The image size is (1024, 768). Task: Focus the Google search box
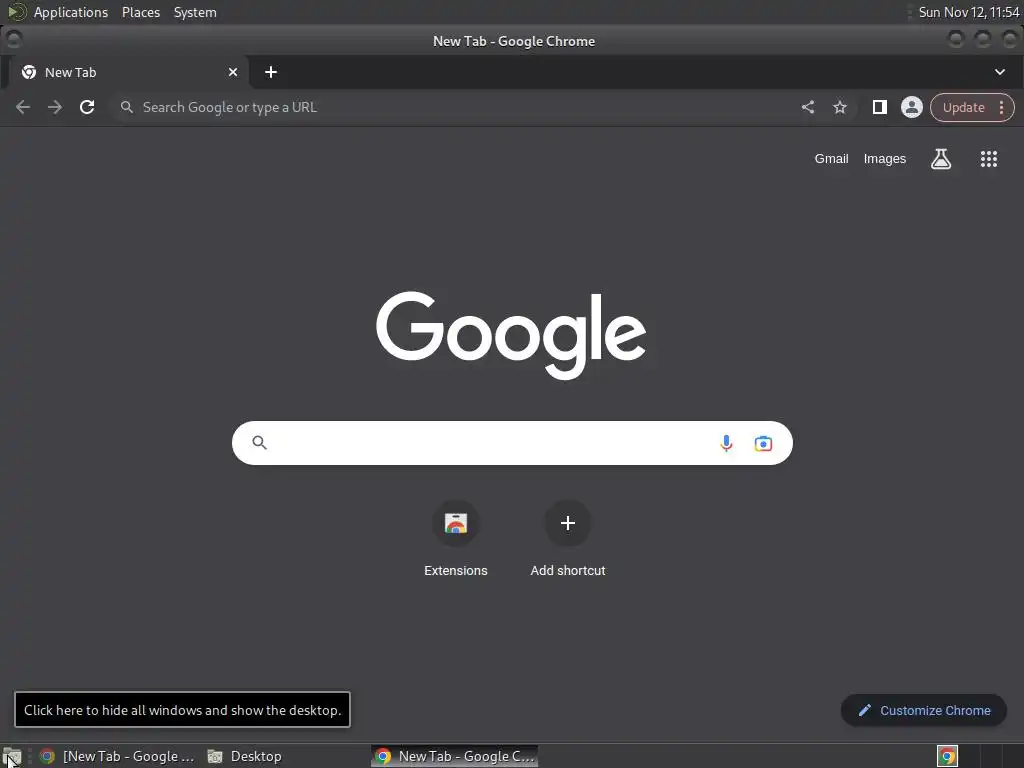point(512,443)
